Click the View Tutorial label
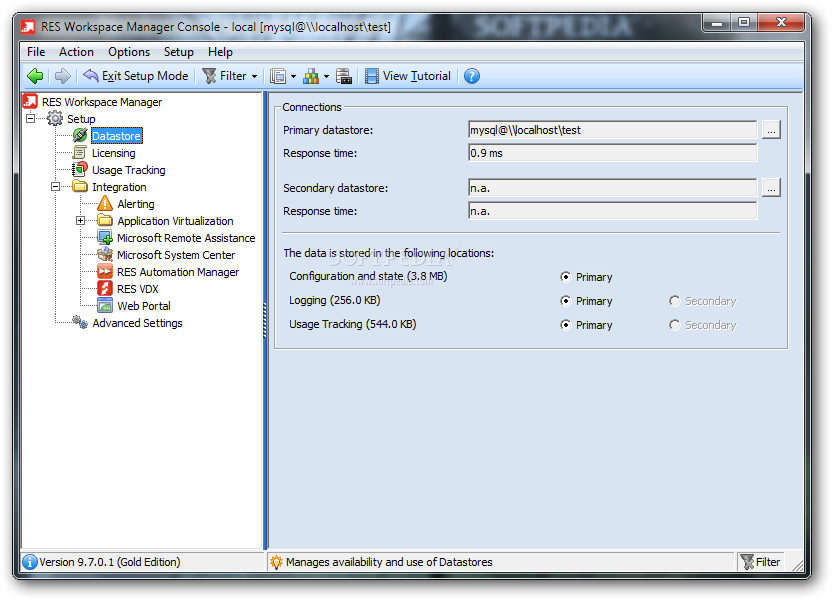This screenshot has height=600, width=832. [x=417, y=76]
